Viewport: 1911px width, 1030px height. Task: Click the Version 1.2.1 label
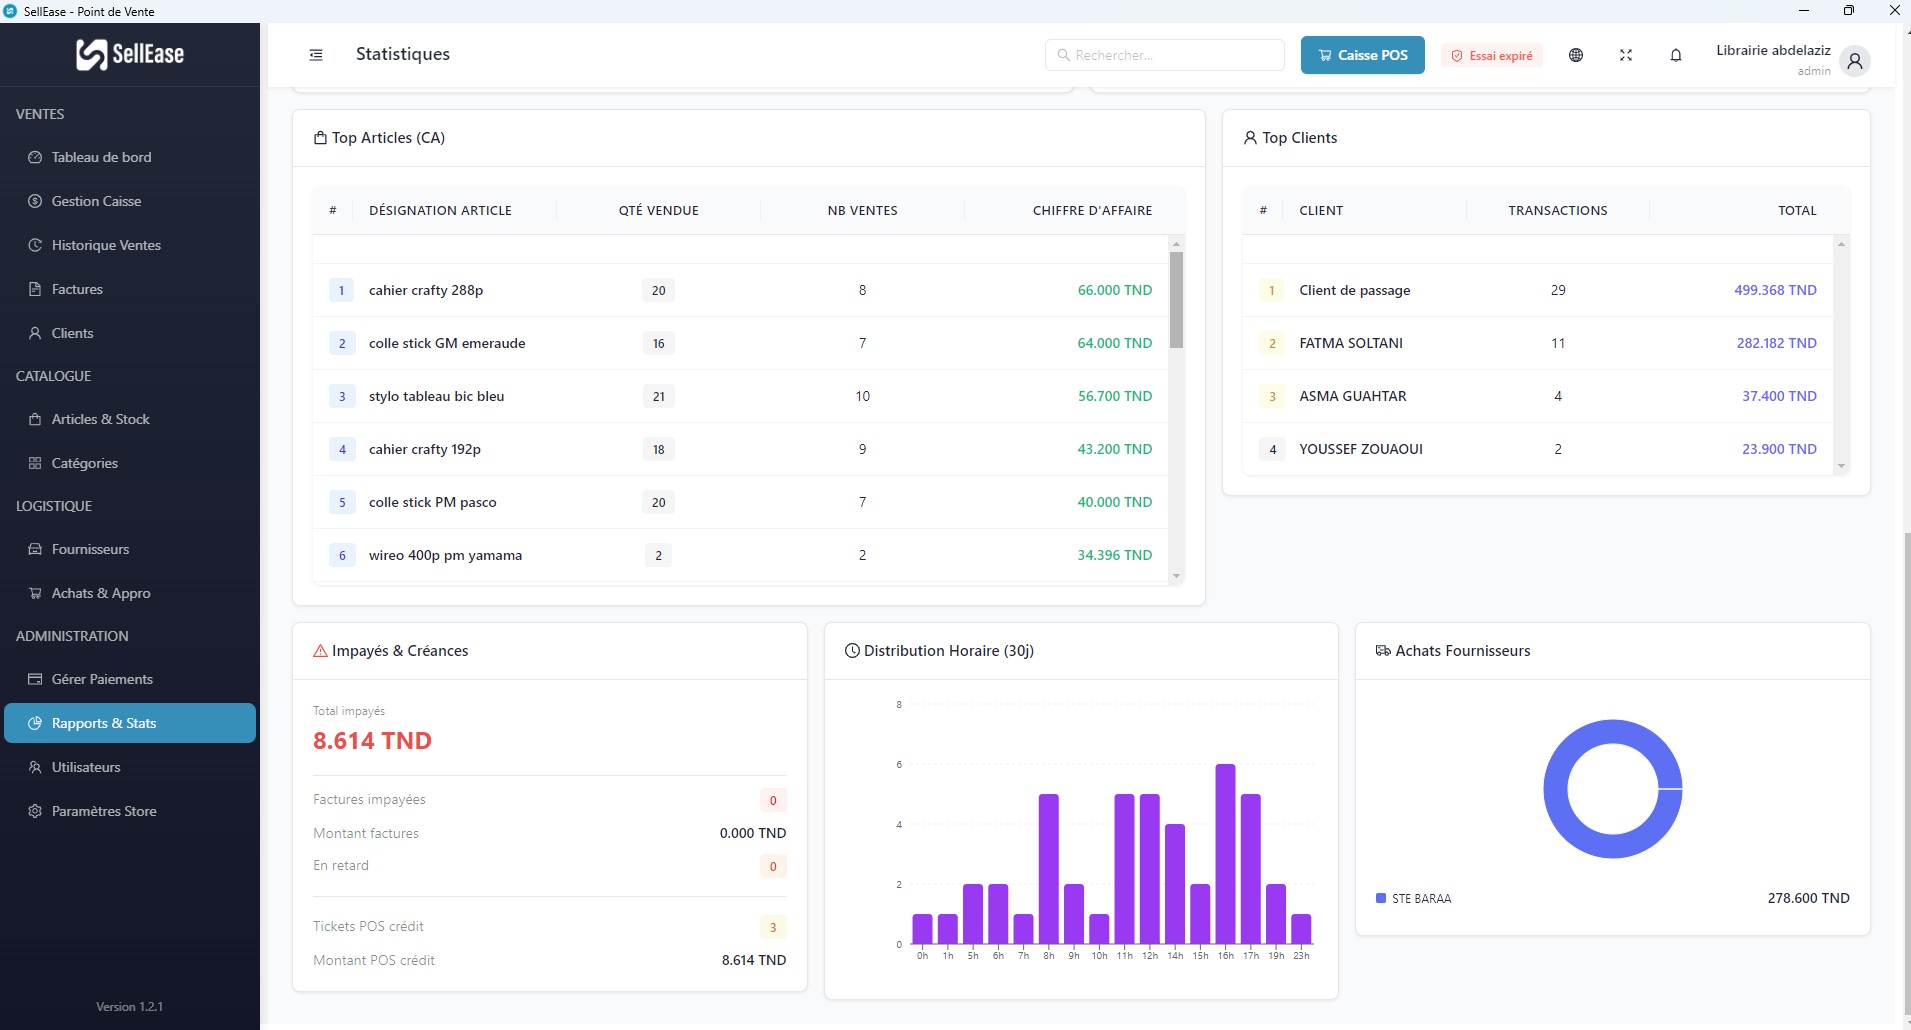click(x=129, y=1007)
